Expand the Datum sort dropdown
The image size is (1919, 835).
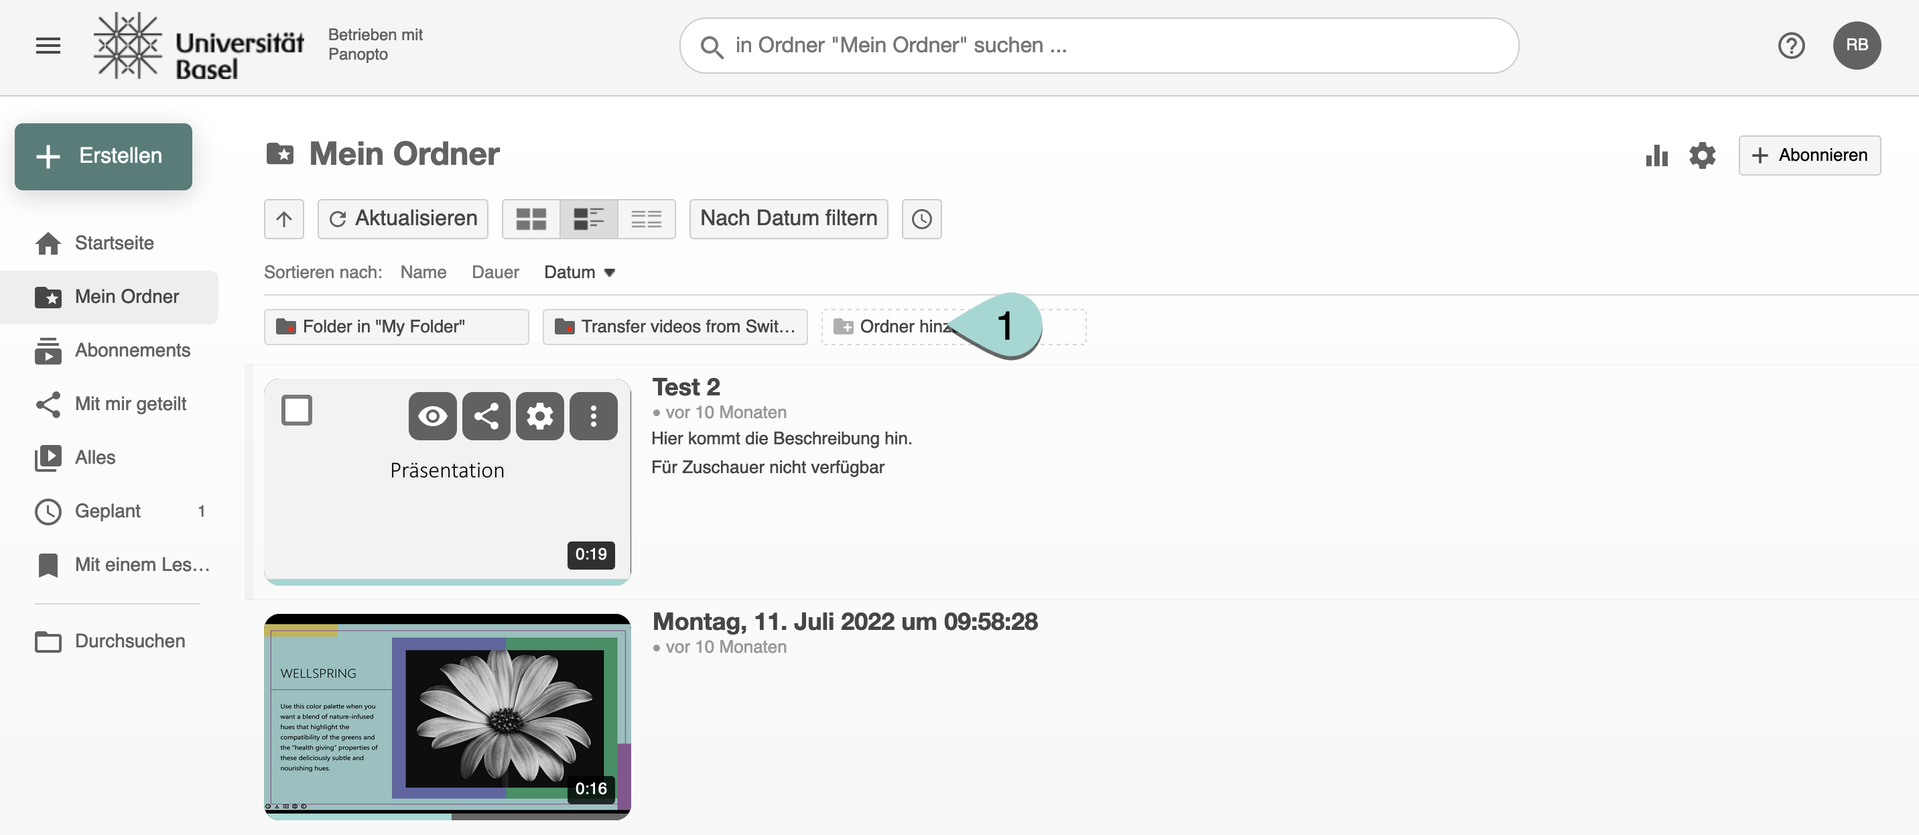click(x=580, y=272)
